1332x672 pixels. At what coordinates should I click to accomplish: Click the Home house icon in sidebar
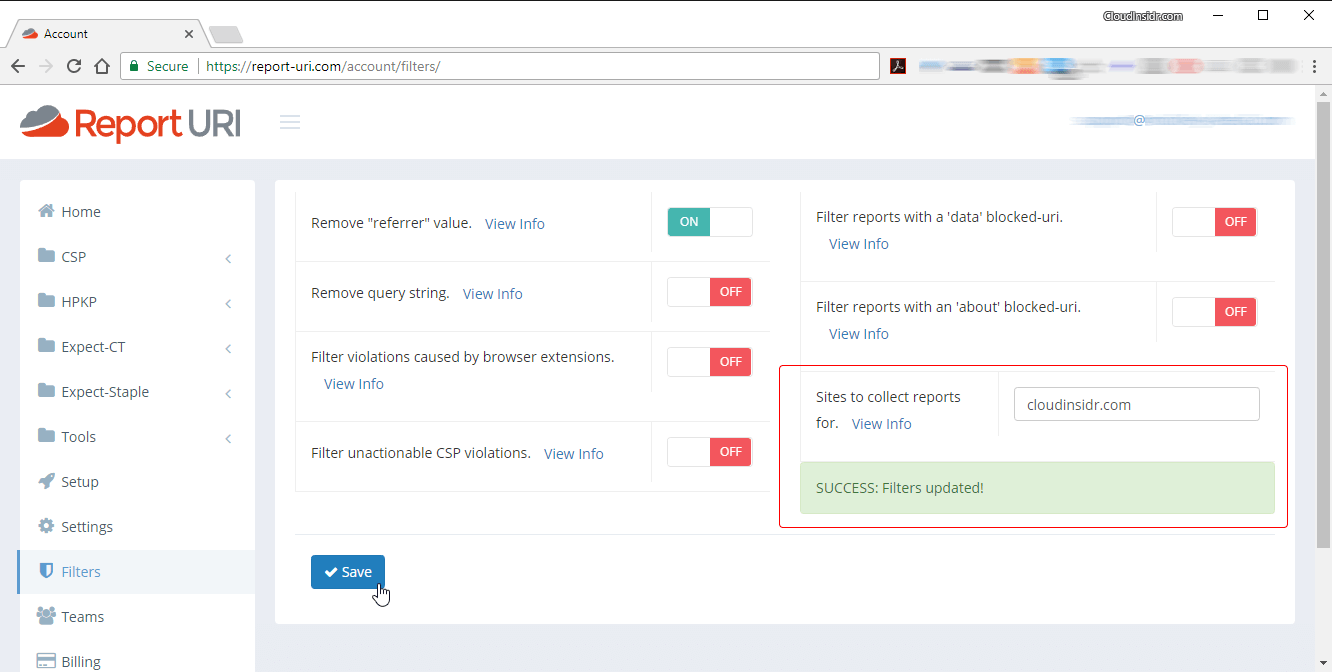(x=46, y=211)
